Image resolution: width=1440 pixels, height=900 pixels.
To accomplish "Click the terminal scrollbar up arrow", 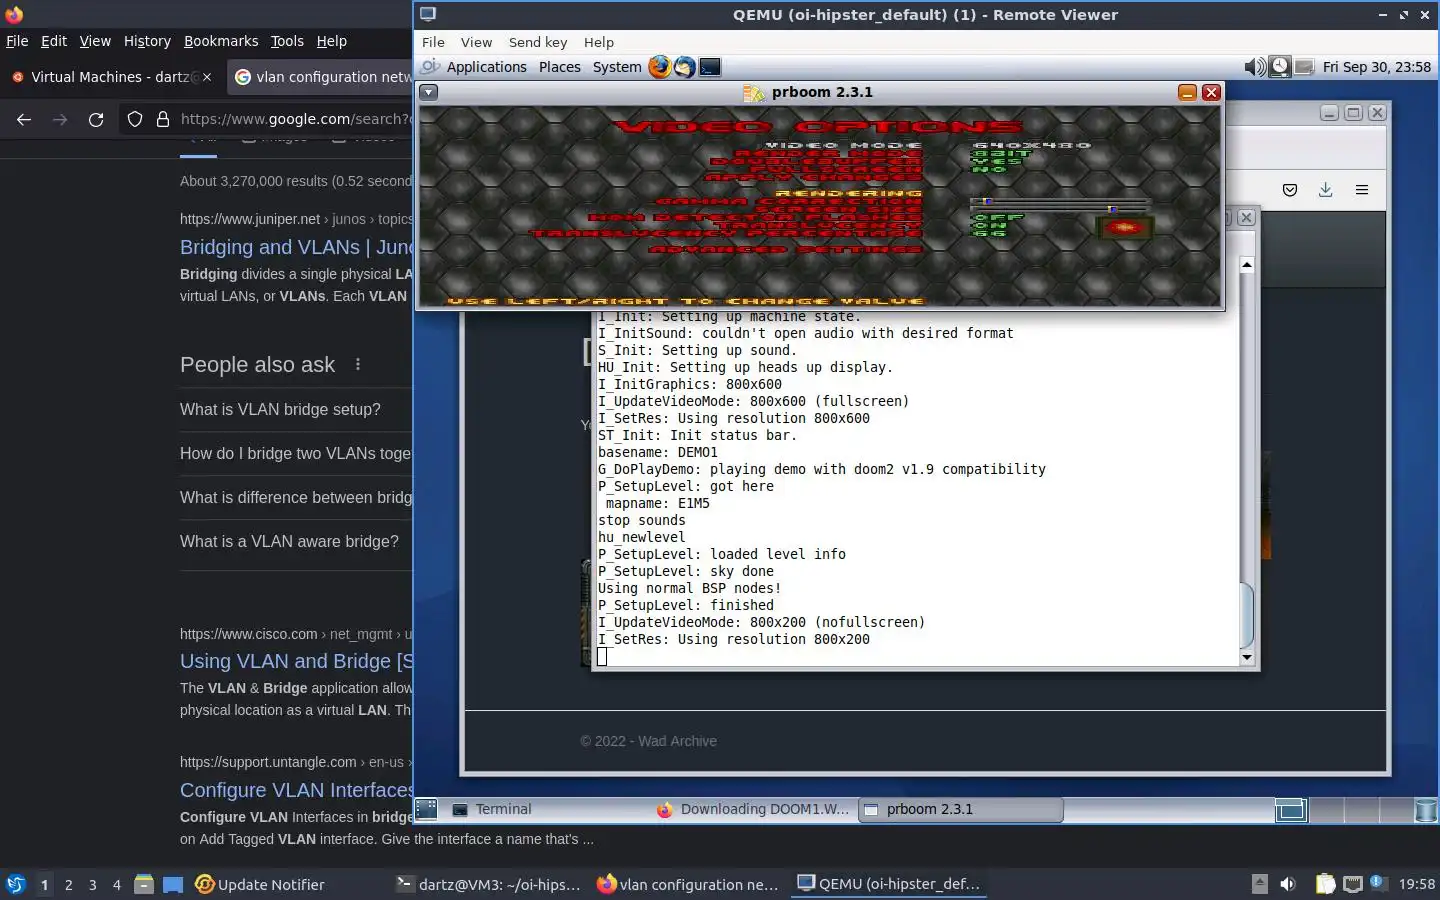I will coord(1247,265).
